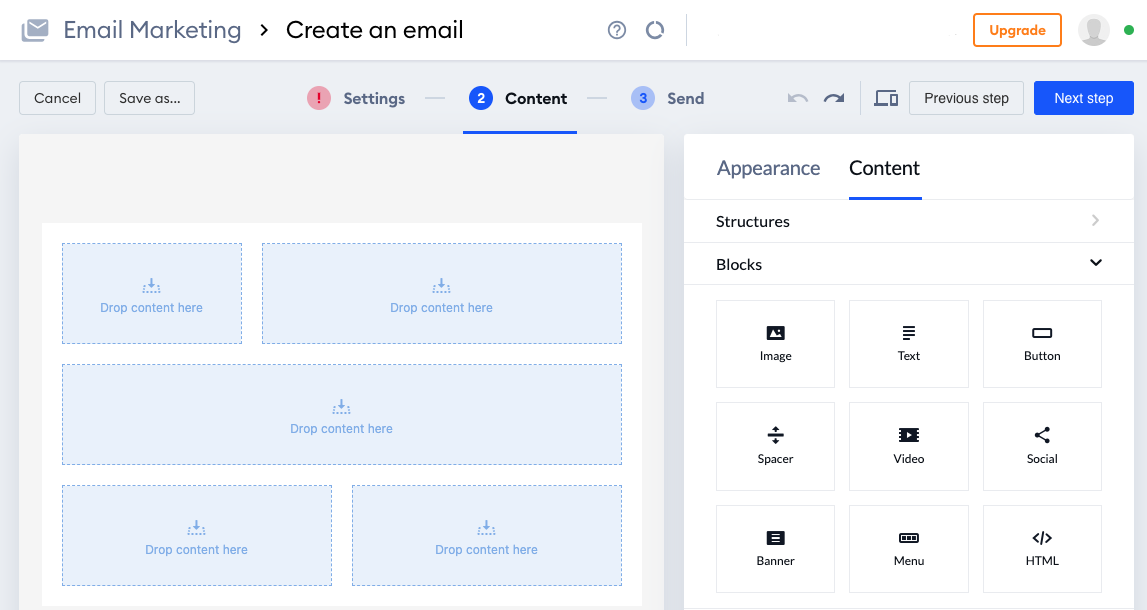Select the HTML block
This screenshot has height=610, width=1147.
pos(1042,549)
